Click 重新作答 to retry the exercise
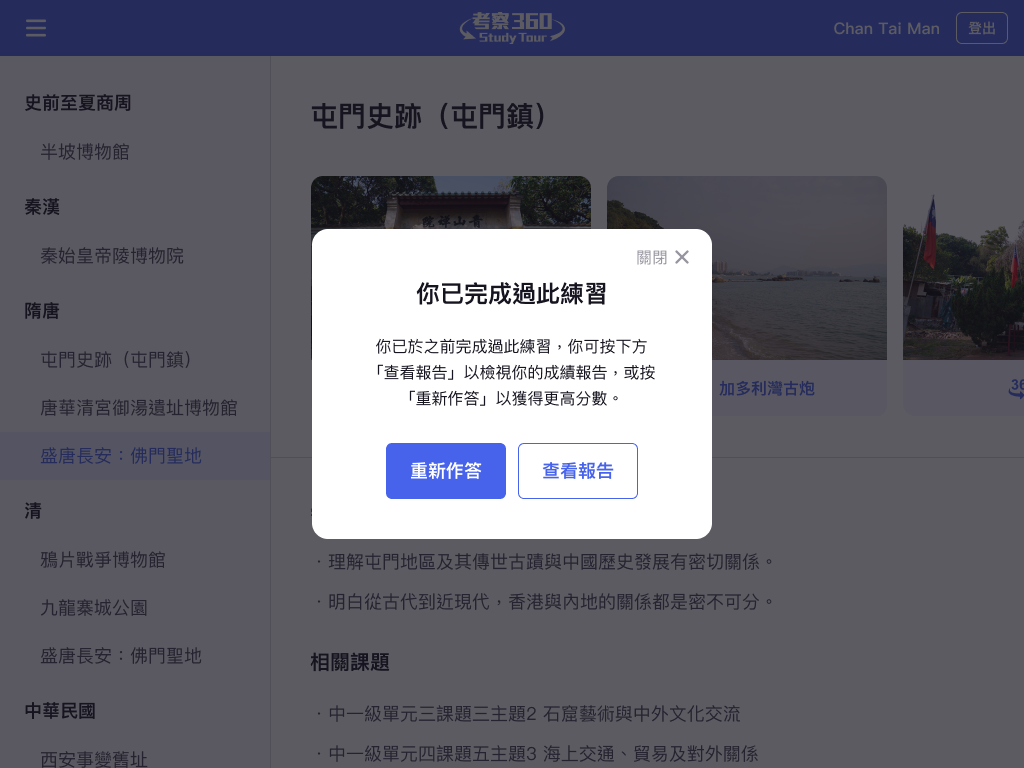The image size is (1024, 768). tap(446, 471)
